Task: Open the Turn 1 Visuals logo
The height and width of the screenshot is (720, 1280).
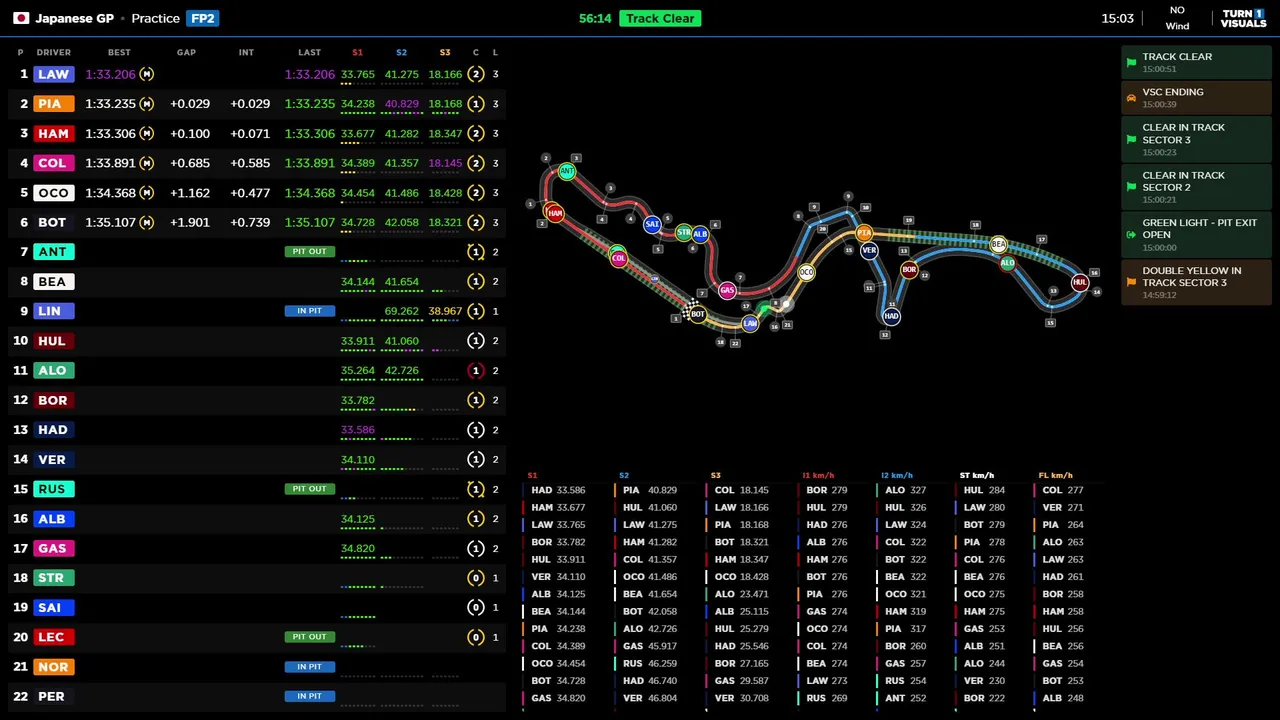Action: click(x=1243, y=18)
